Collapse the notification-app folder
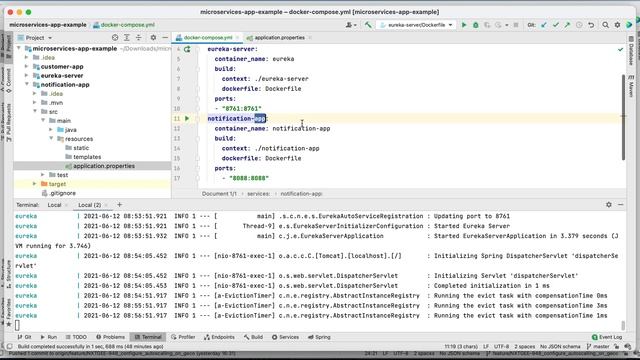Viewport: 640px width, 360px height. pyautogui.click(x=27, y=84)
